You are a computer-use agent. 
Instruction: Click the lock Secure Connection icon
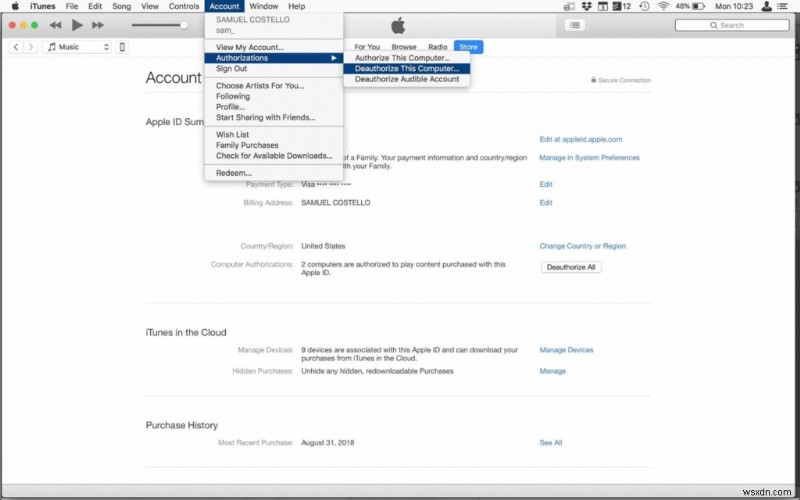593,80
